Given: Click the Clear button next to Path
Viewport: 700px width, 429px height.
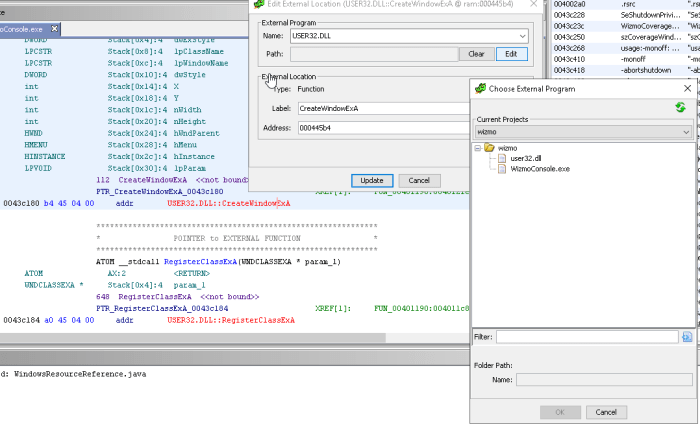Looking at the screenshot, I should pos(476,54).
